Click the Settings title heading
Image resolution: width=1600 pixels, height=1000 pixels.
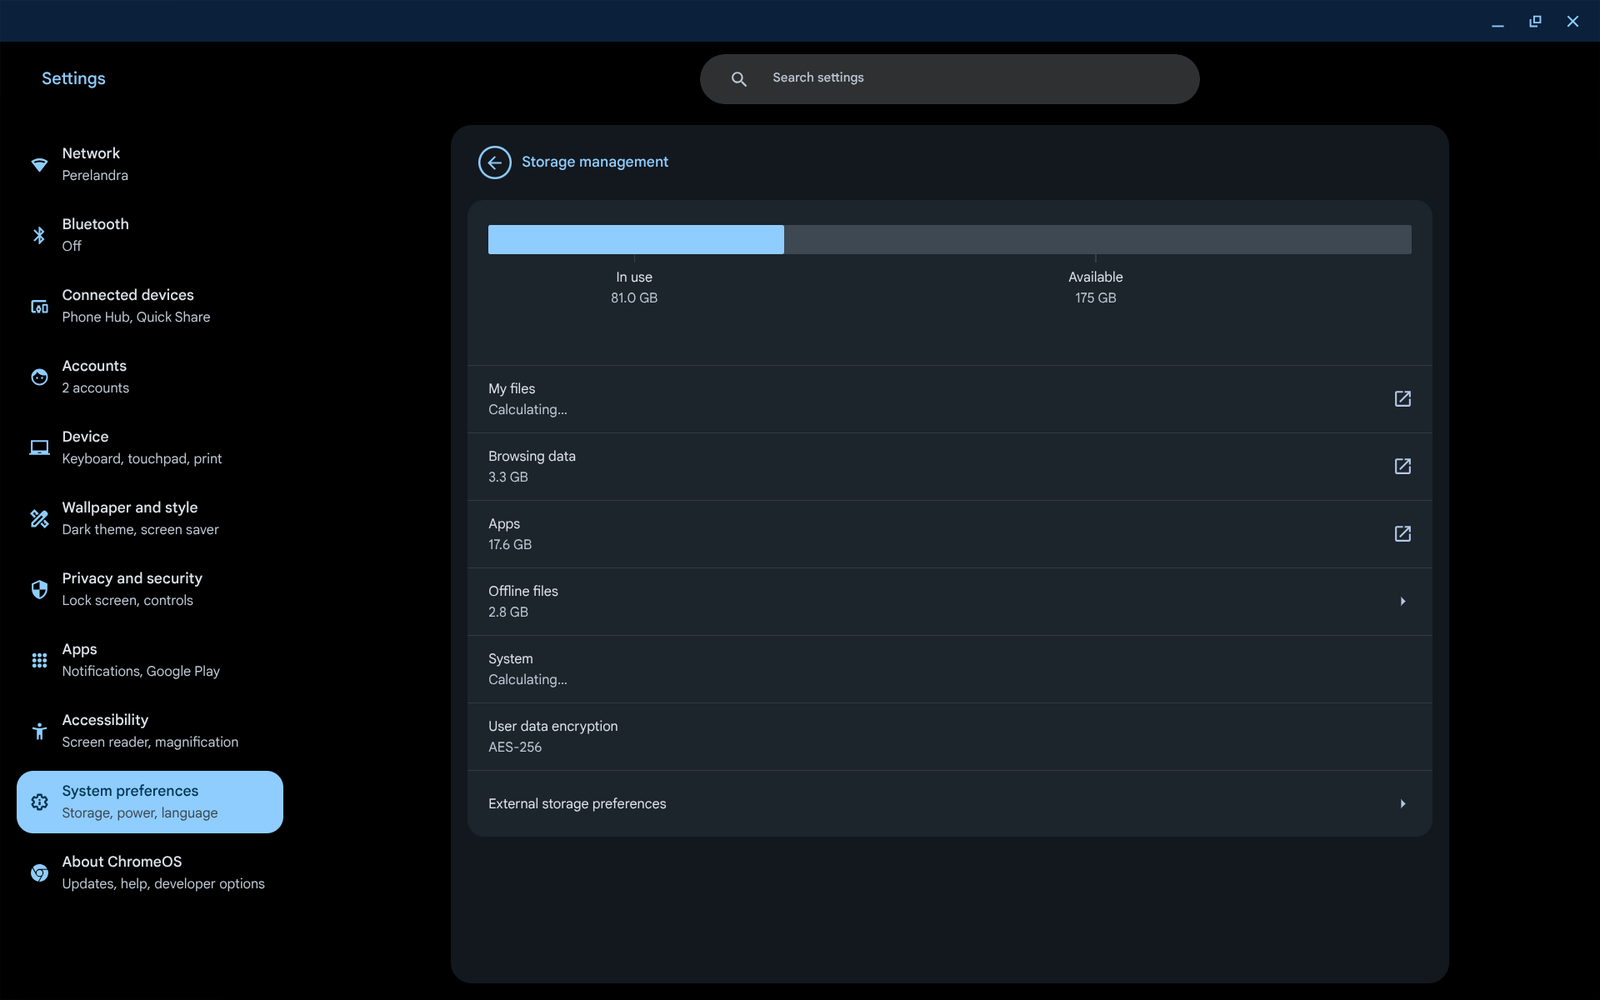[x=73, y=79]
